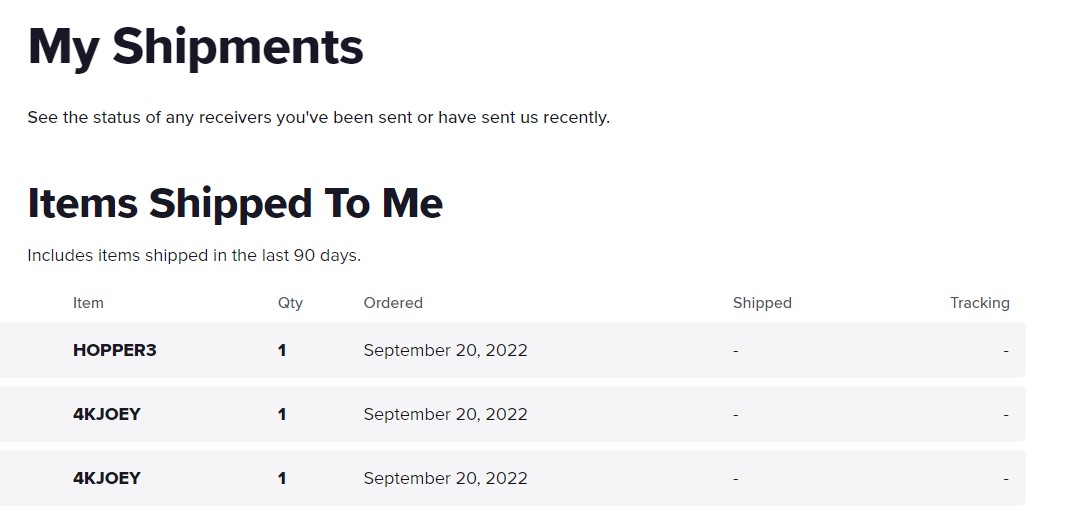
Task: Click the tracking dash in last 4KJOEY row
Action: (x=1006, y=479)
